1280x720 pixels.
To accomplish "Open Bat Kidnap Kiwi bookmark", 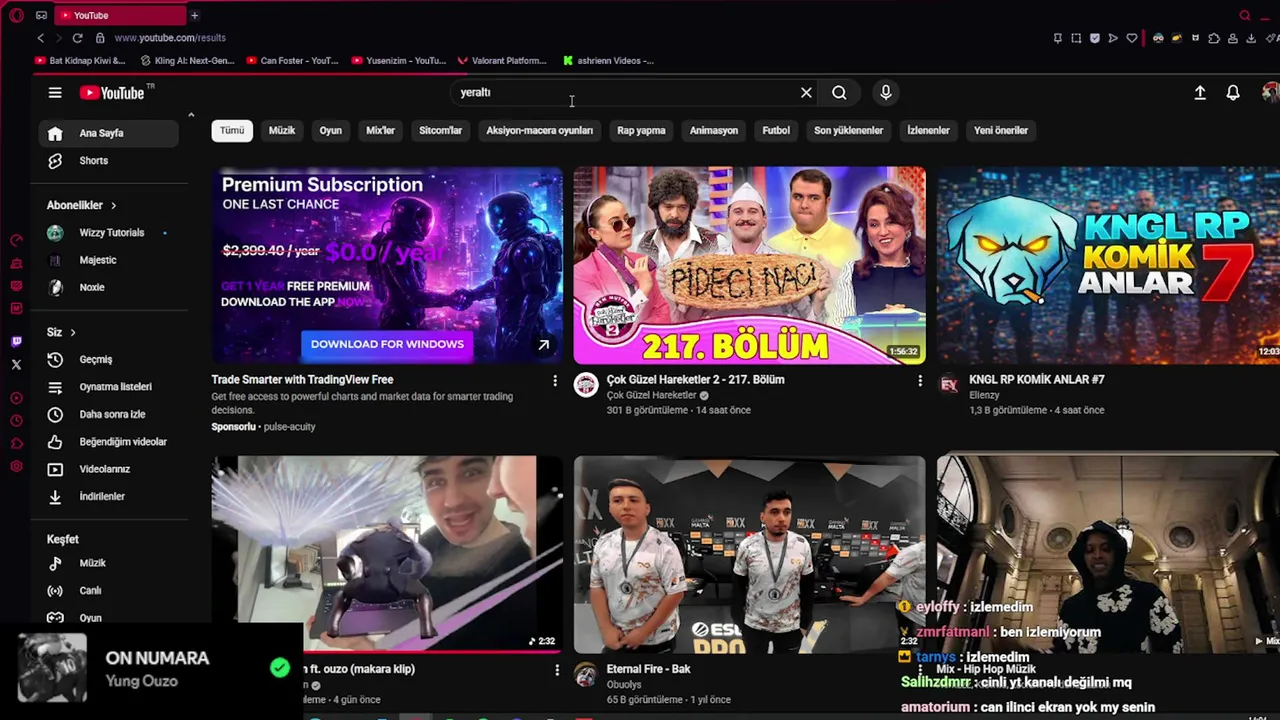I will point(80,61).
